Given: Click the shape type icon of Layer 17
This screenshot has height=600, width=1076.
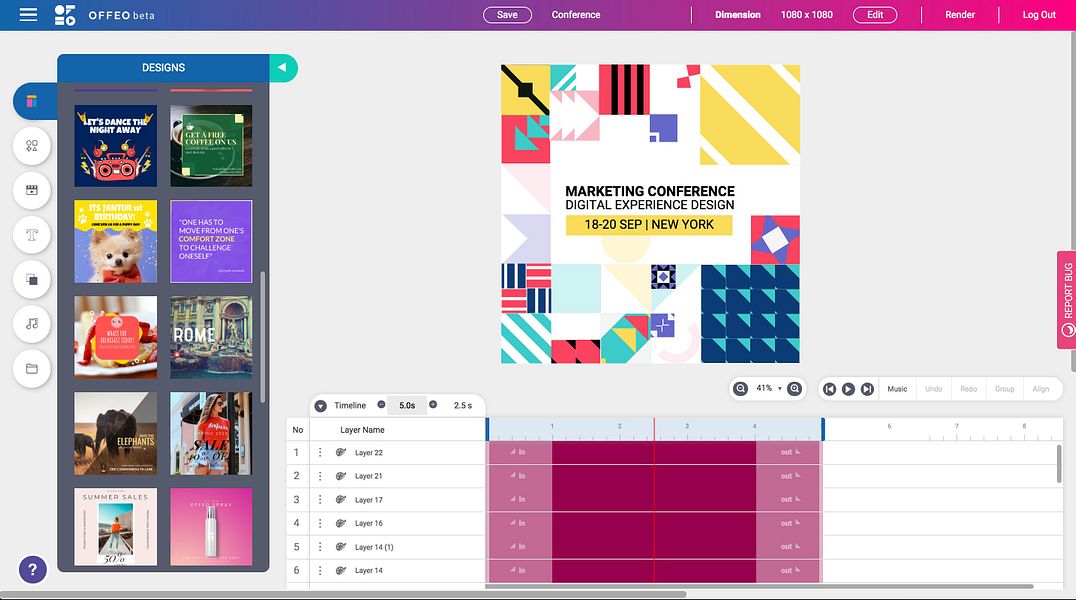Looking at the screenshot, I should 340,500.
